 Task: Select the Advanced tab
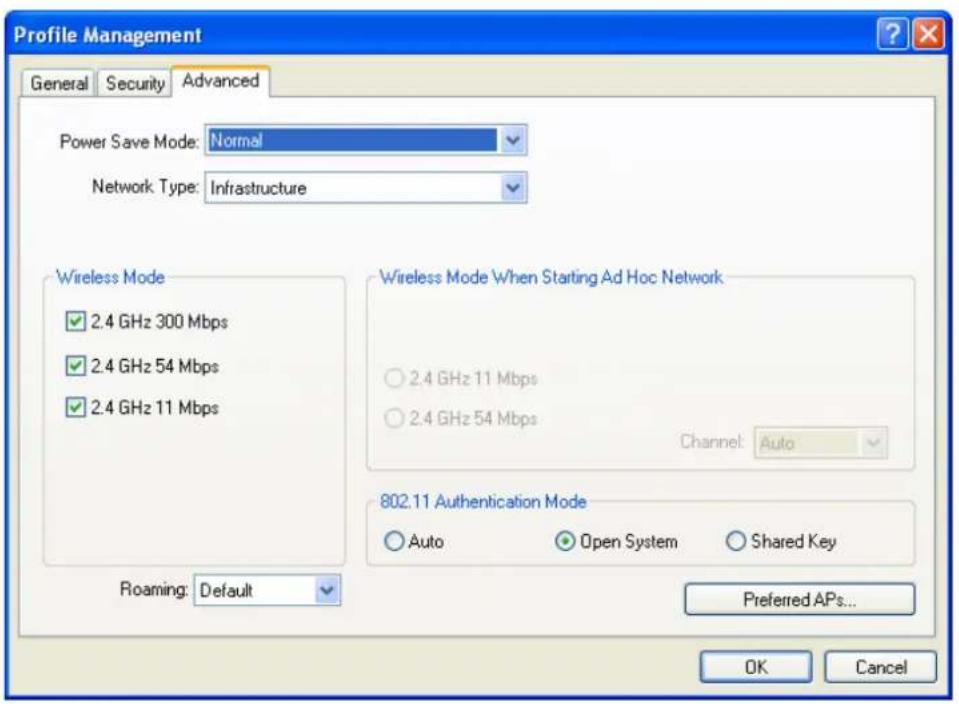220,81
